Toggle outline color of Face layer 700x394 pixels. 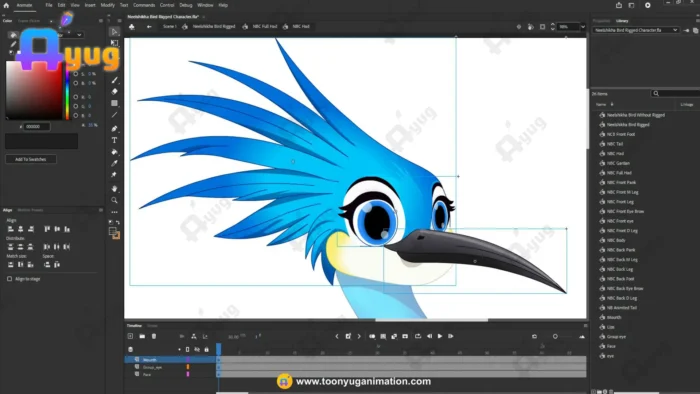coord(188,374)
